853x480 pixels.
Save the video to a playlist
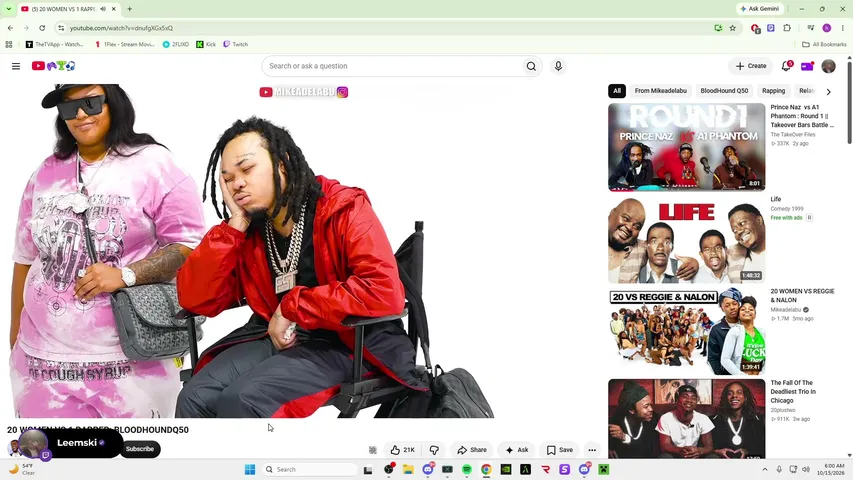pos(560,450)
